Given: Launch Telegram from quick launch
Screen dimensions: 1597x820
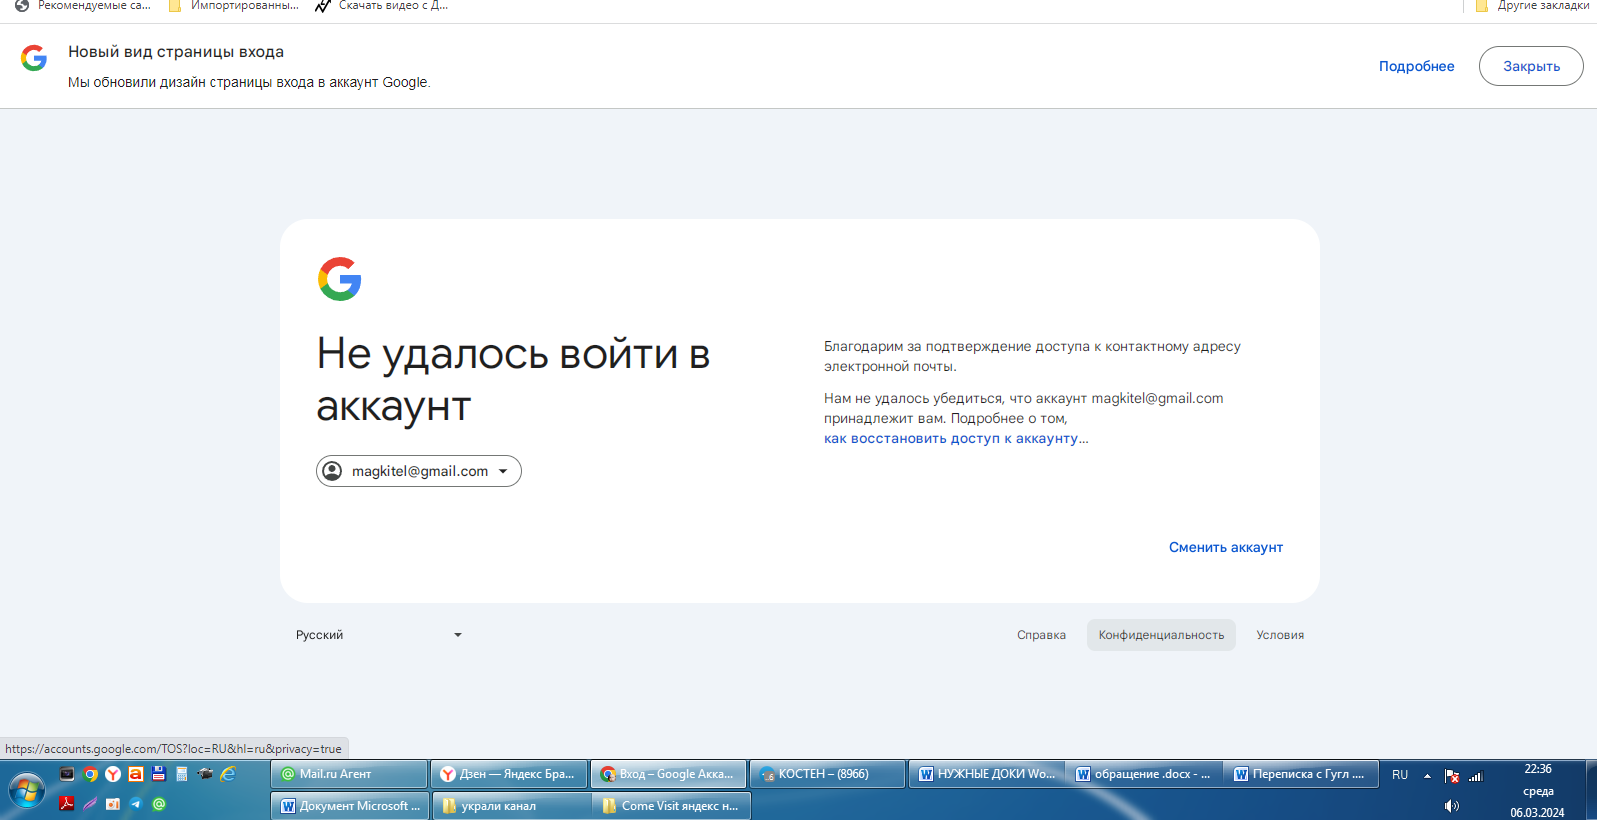Looking at the screenshot, I should (x=135, y=803).
